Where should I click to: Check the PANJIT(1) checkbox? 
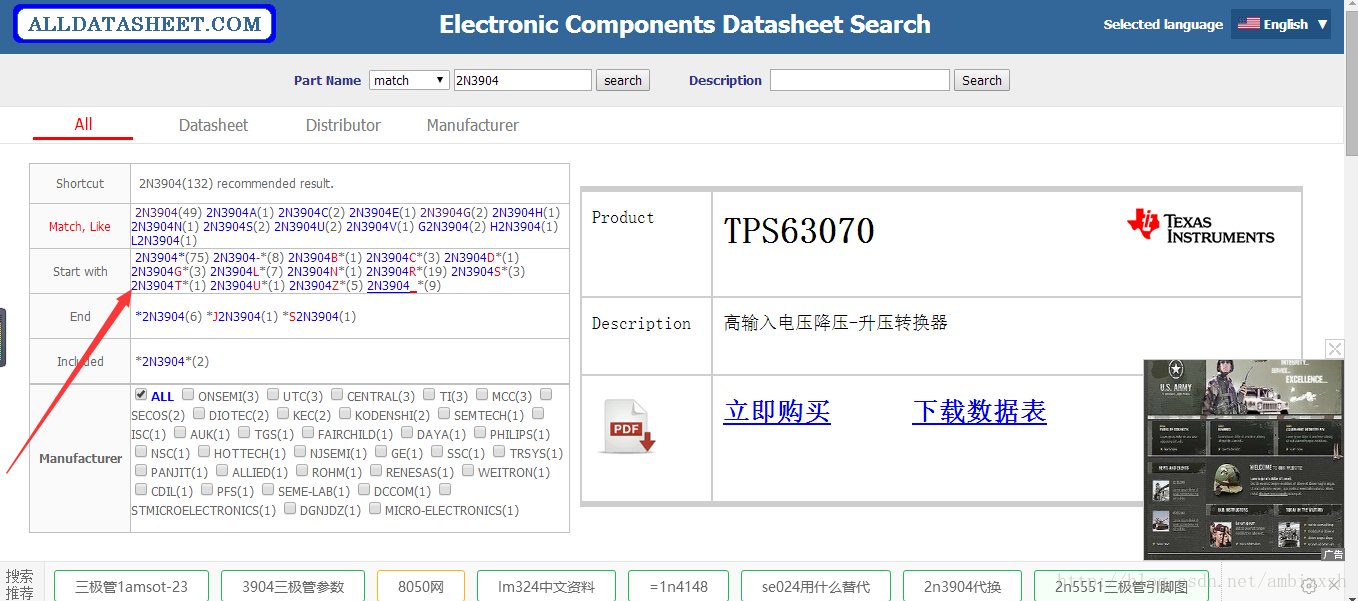141,471
